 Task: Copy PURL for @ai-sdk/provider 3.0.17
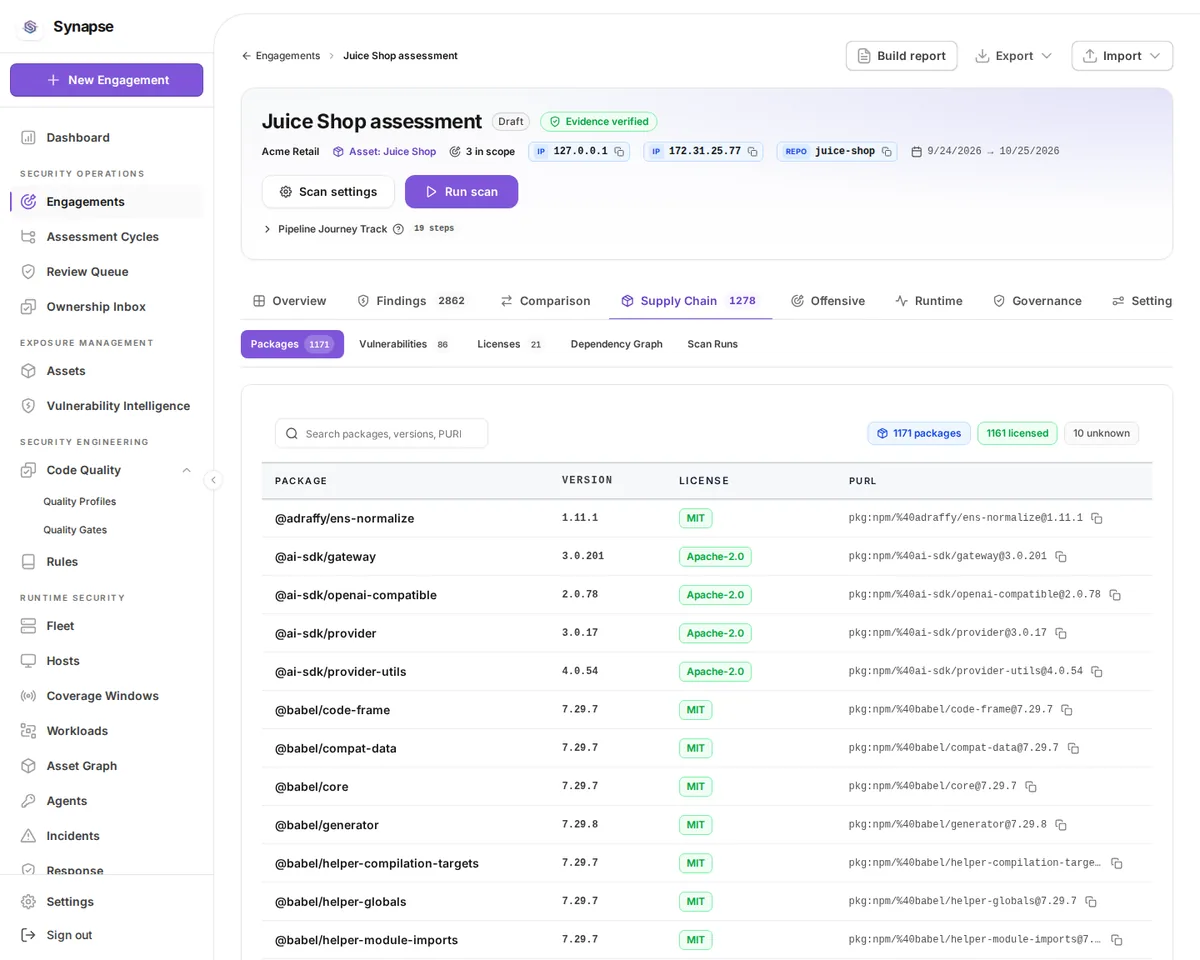click(x=1060, y=633)
